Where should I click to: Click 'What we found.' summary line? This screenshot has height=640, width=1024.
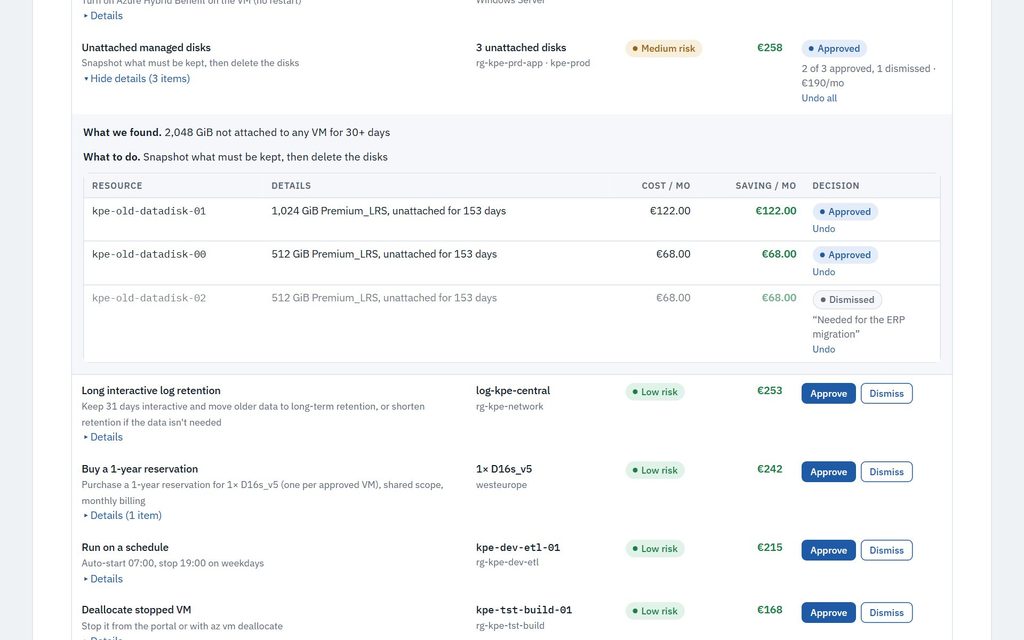pos(236,133)
